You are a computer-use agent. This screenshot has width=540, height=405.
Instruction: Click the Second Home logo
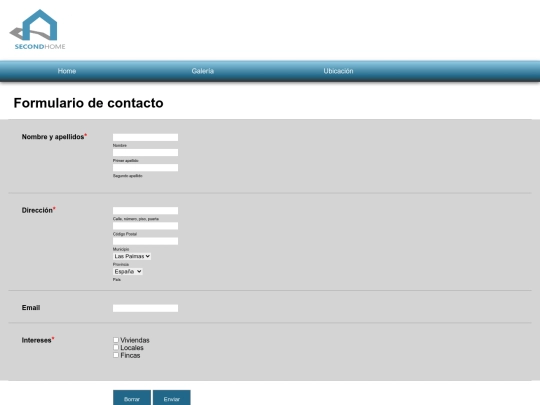coord(37,30)
